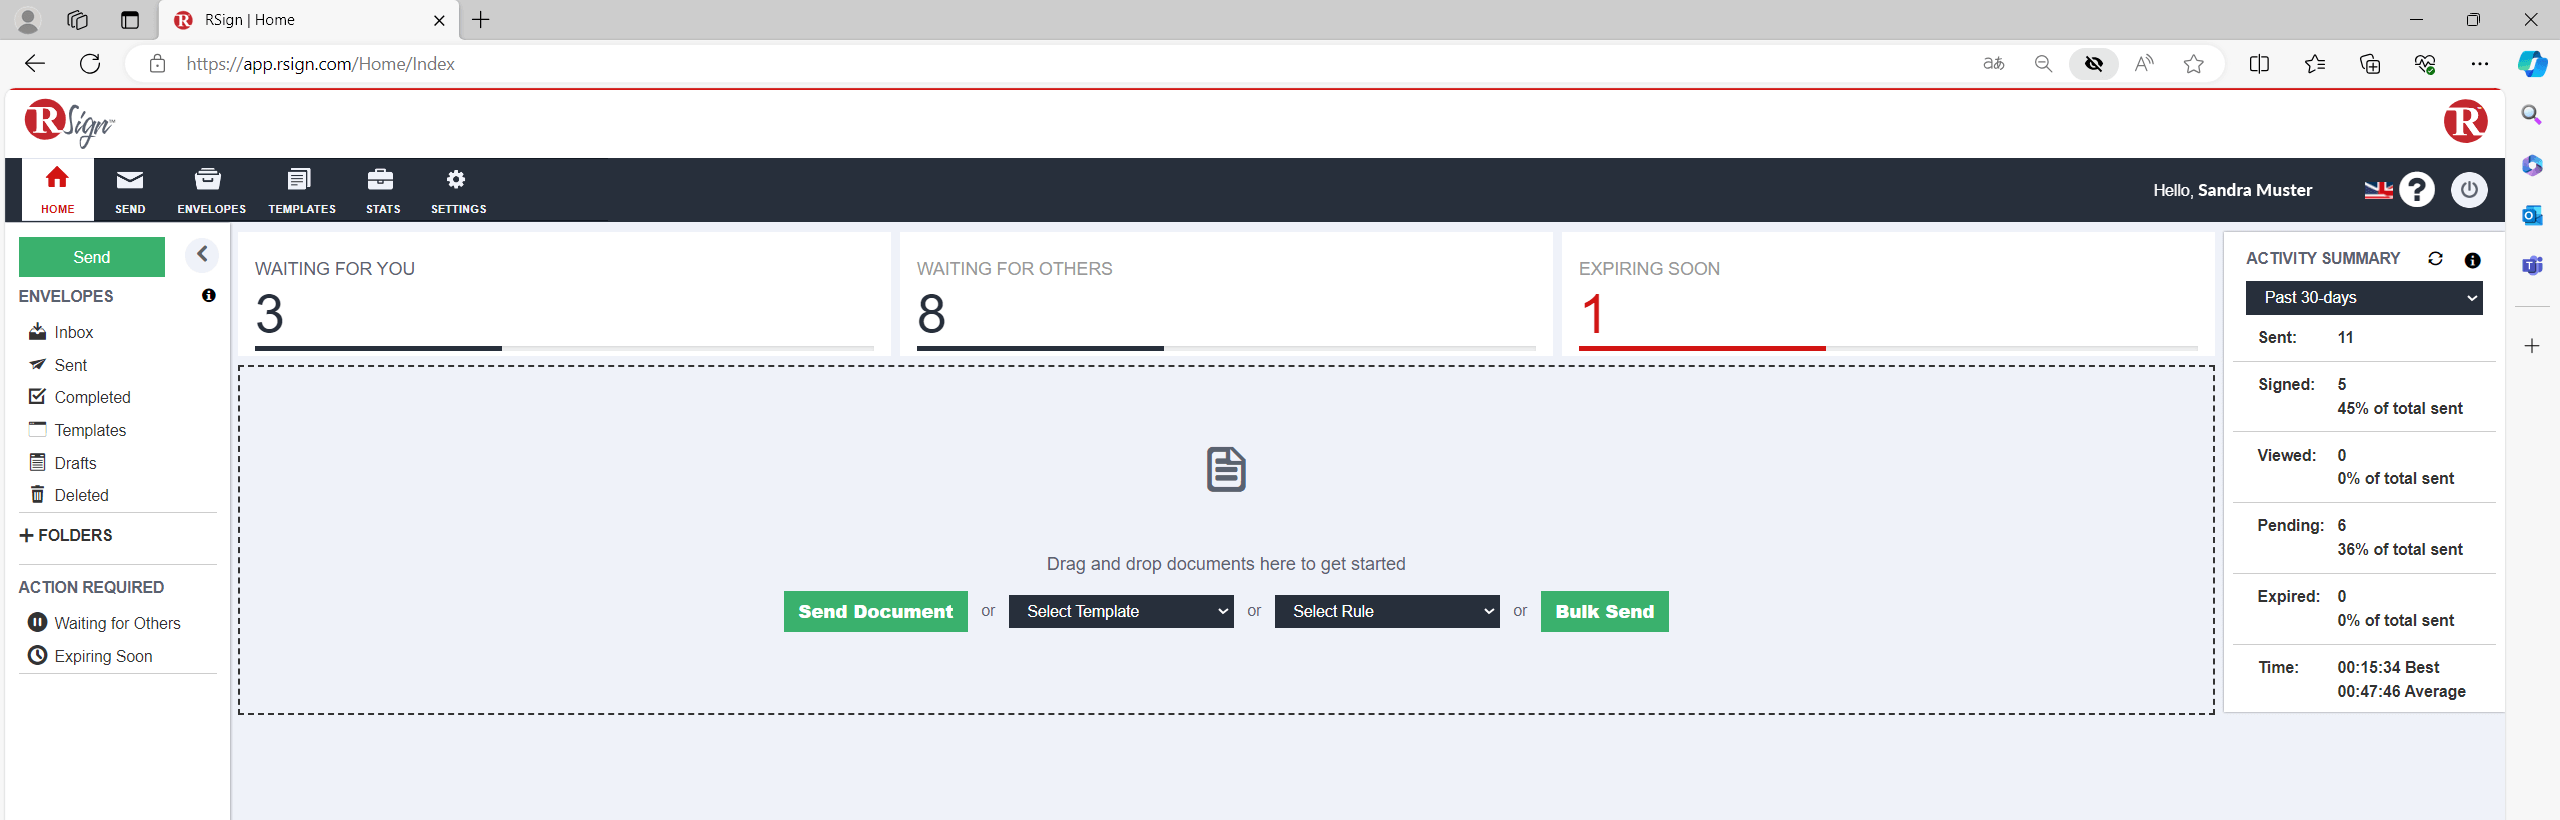Expand the Folders section
Image resolution: width=2560 pixels, height=820 pixels.
66,535
